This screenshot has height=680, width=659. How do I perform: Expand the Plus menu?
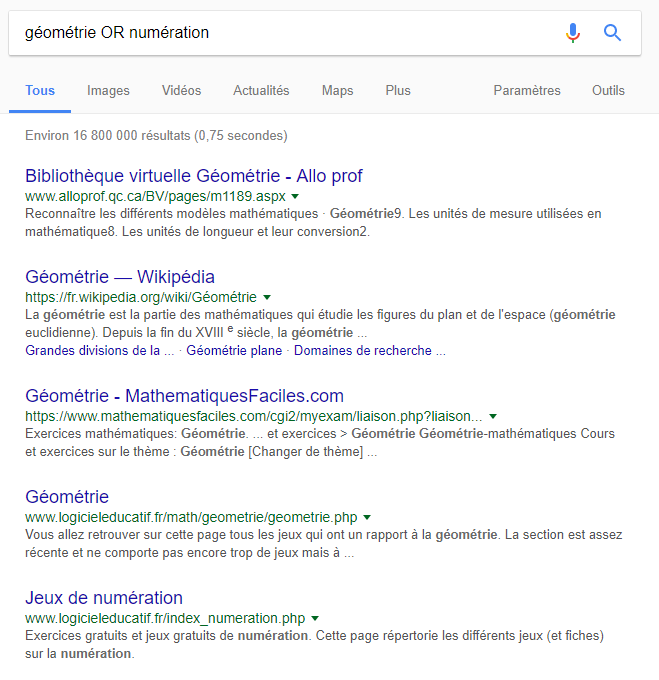398,90
